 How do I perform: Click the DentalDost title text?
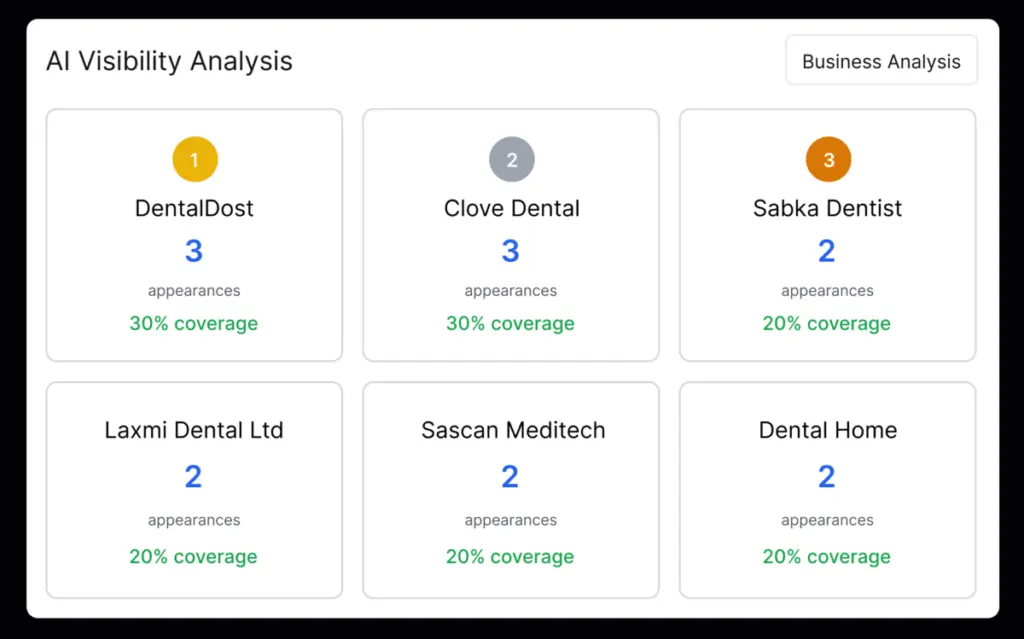click(x=194, y=208)
